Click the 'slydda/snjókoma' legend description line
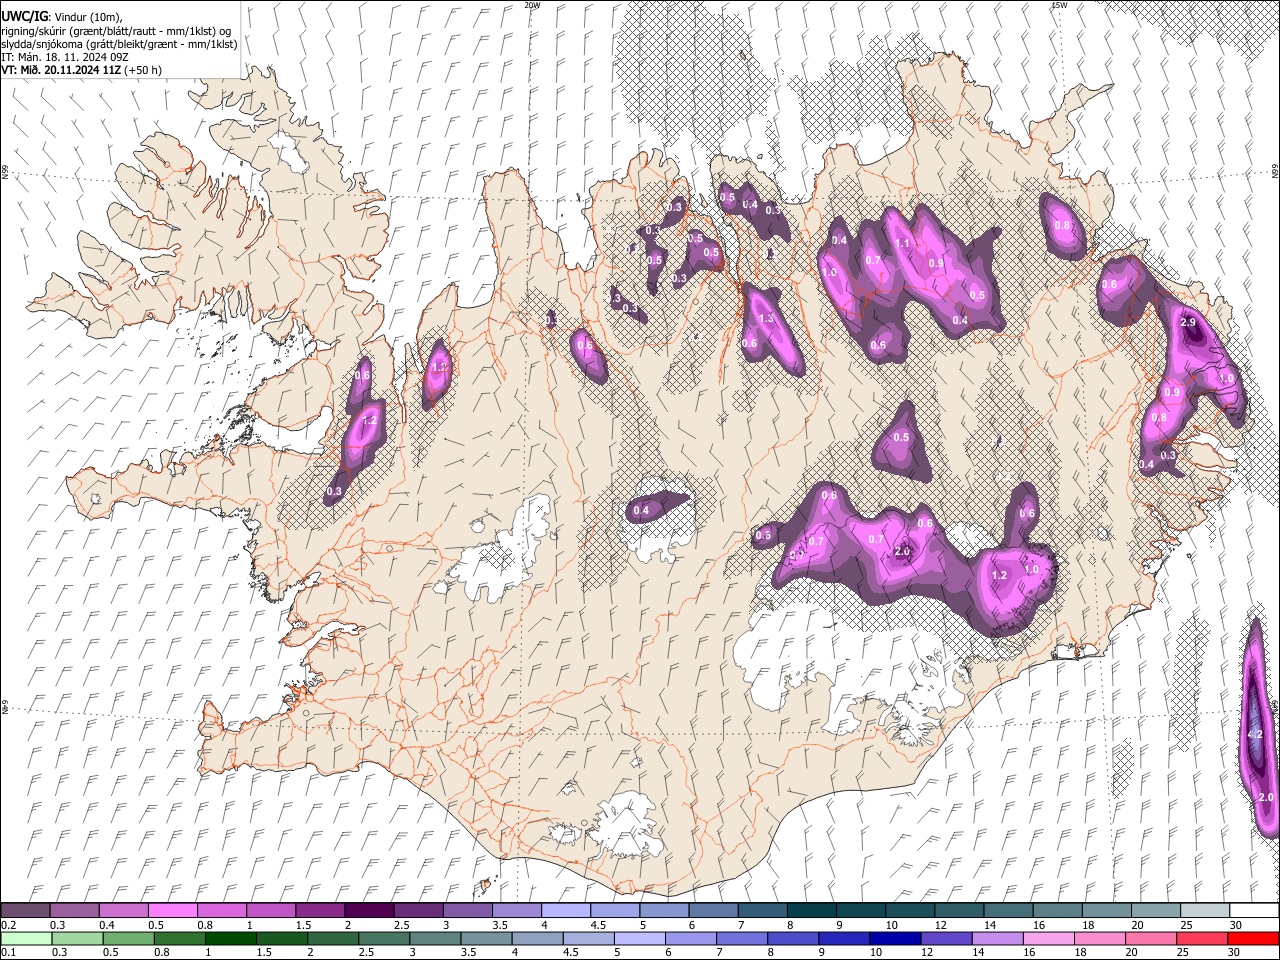 tap(119, 44)
